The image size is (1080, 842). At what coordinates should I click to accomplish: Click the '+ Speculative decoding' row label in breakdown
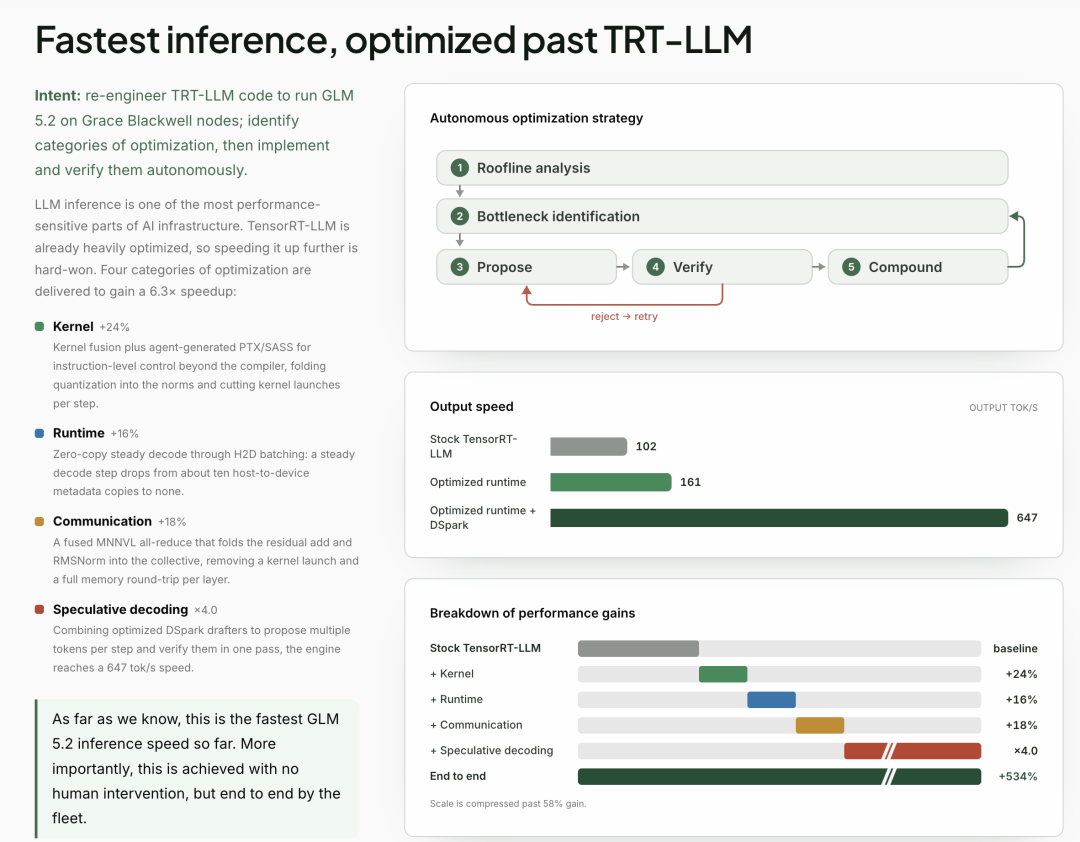[x=492, y=750]
